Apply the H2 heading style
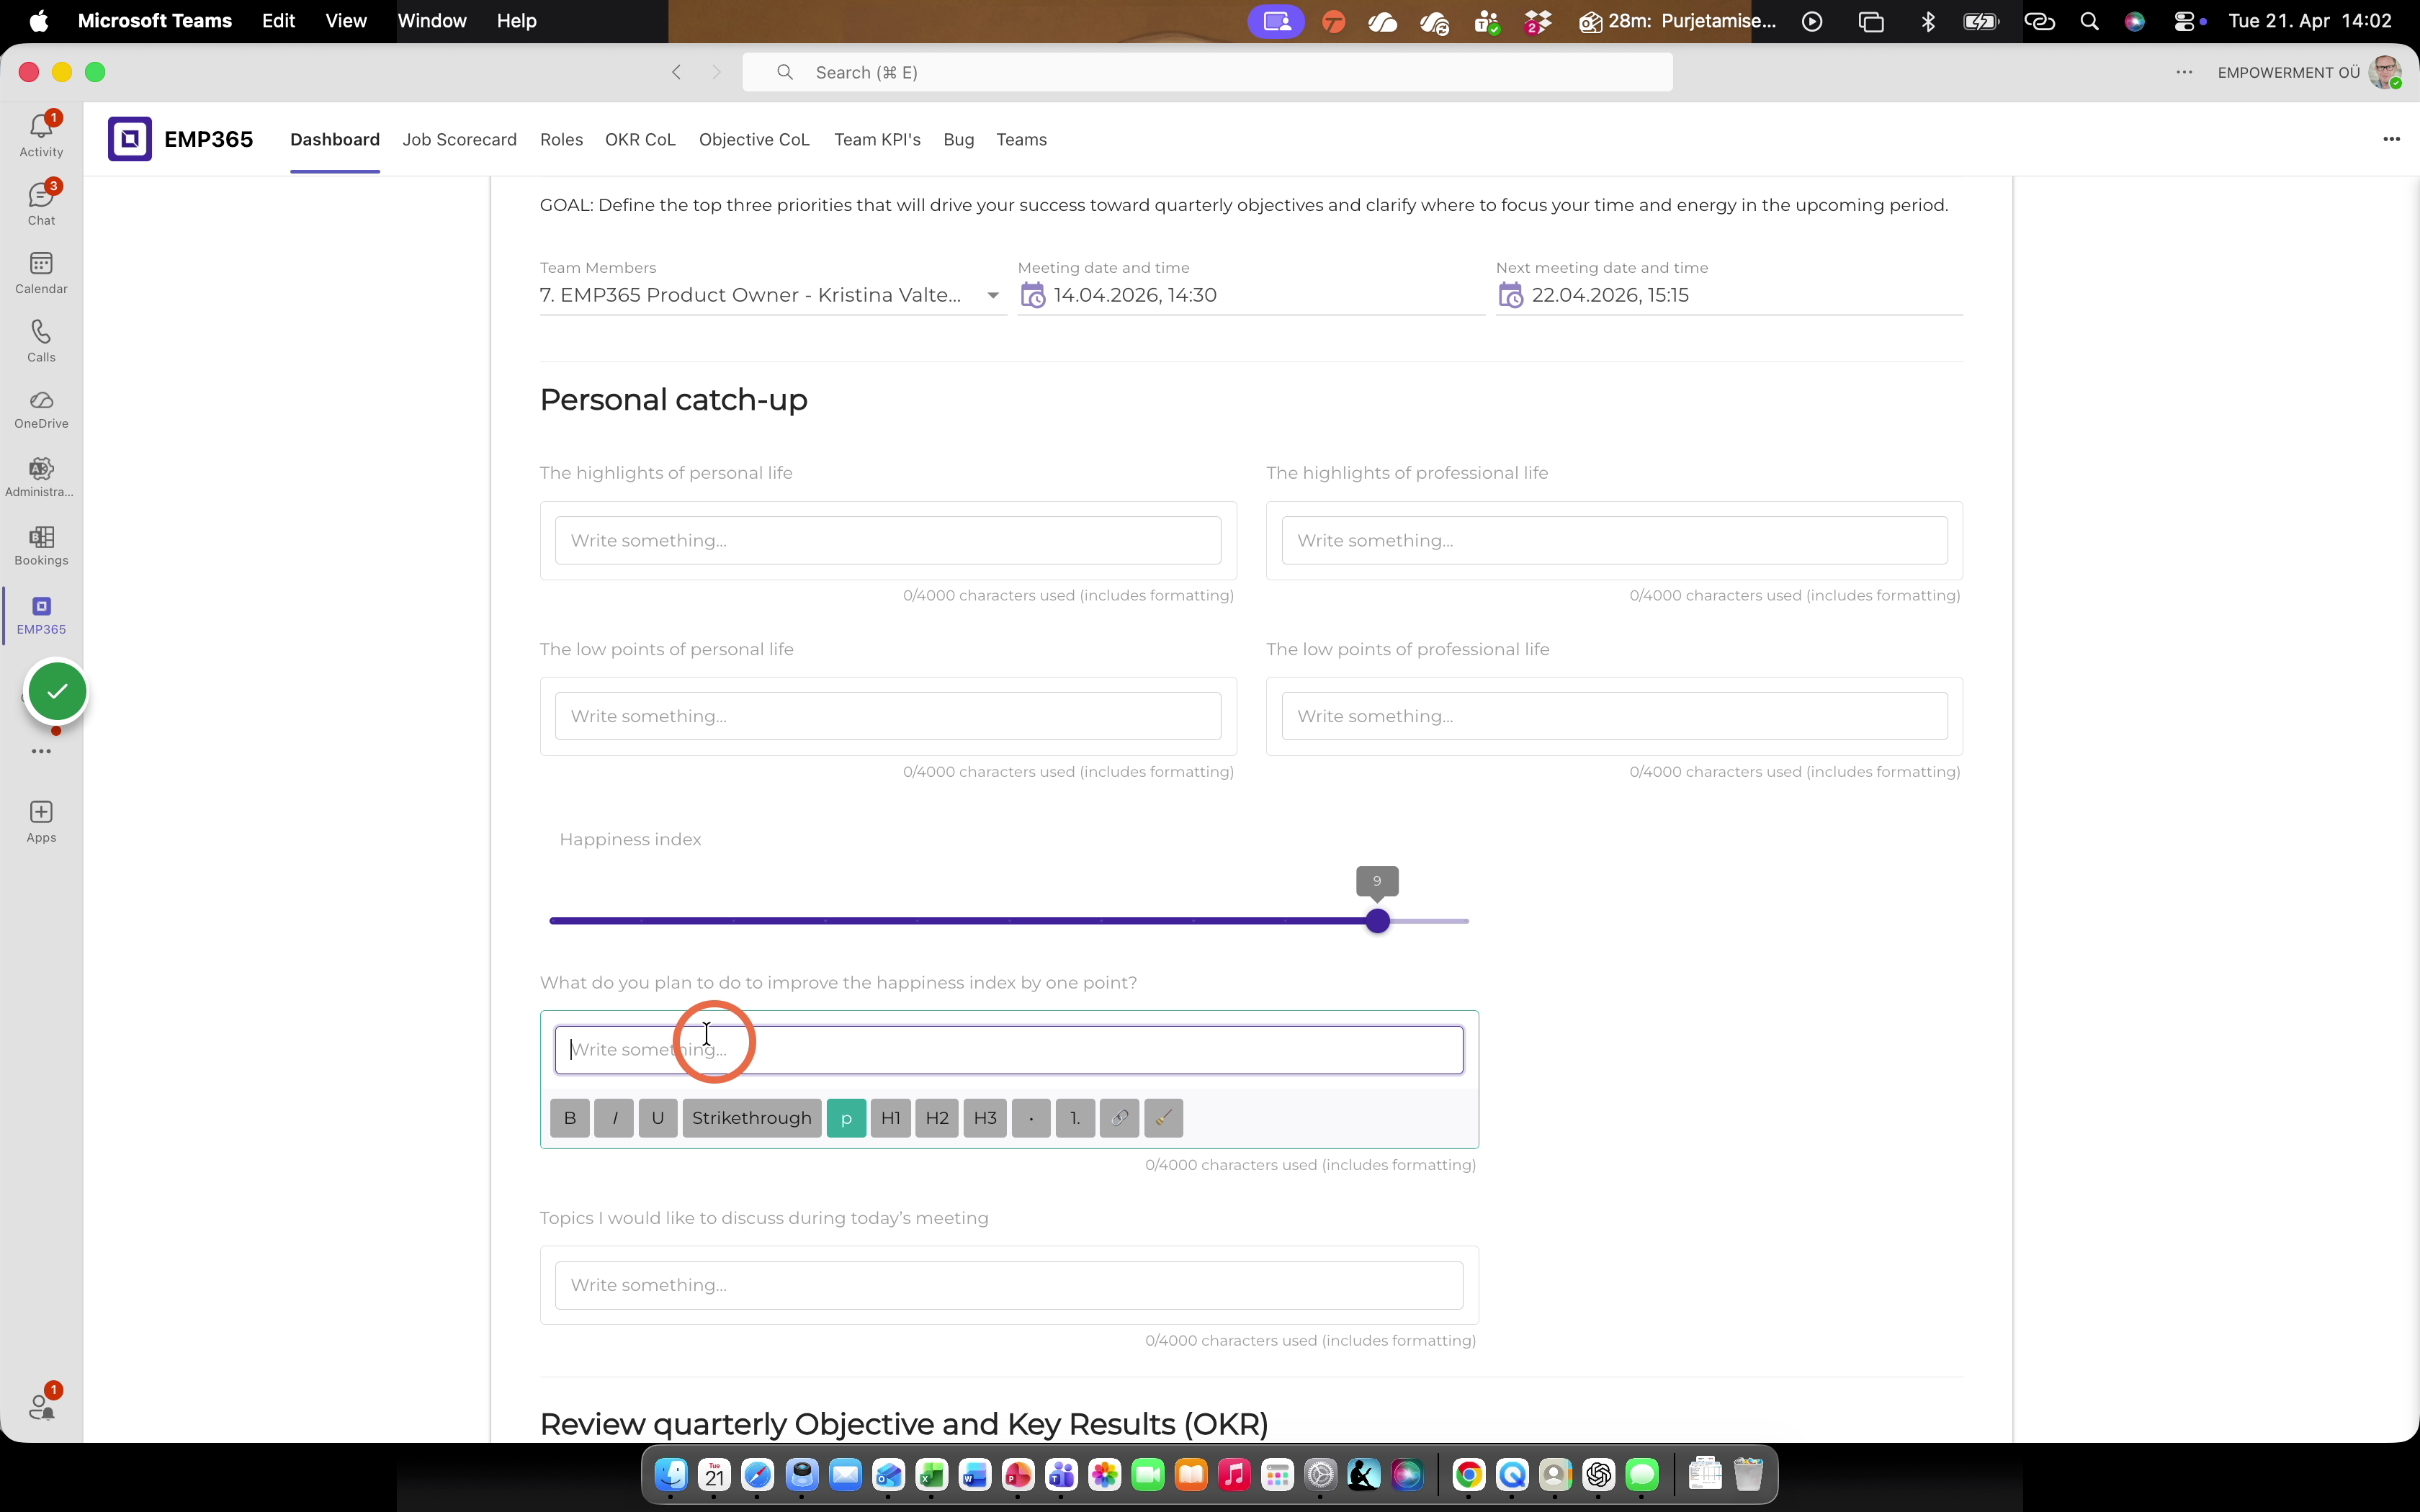This screenshot has width=2420, height=1512. point(937,1118)
